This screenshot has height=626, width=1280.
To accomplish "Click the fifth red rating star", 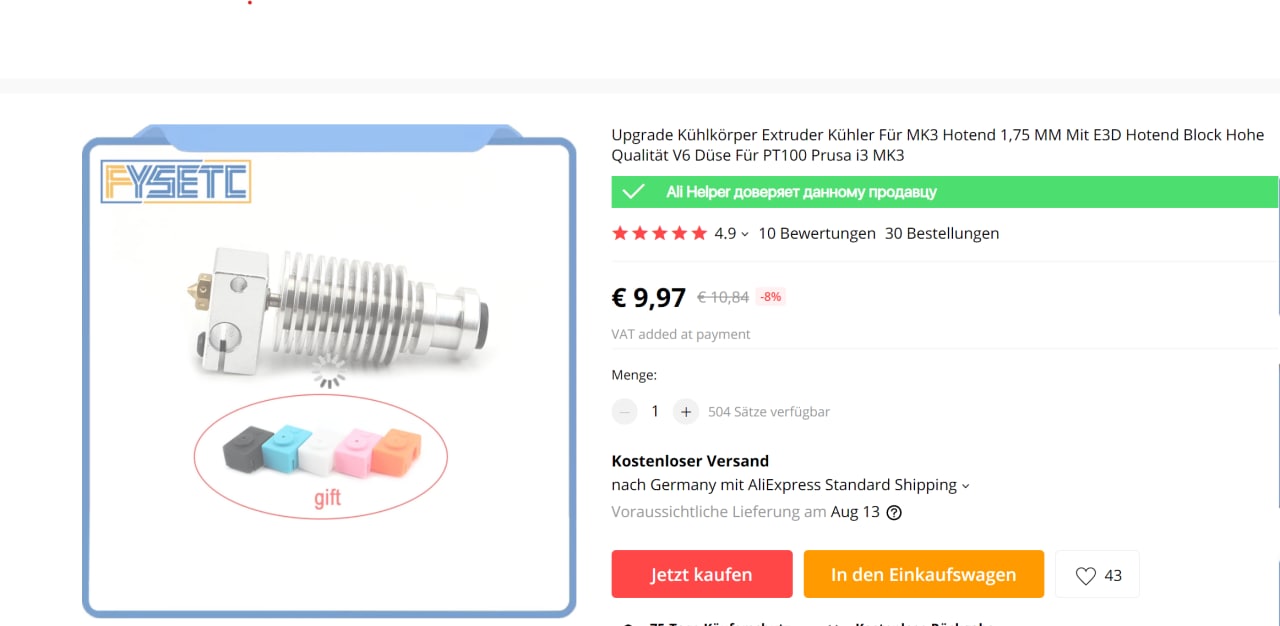I will (700, 233).
